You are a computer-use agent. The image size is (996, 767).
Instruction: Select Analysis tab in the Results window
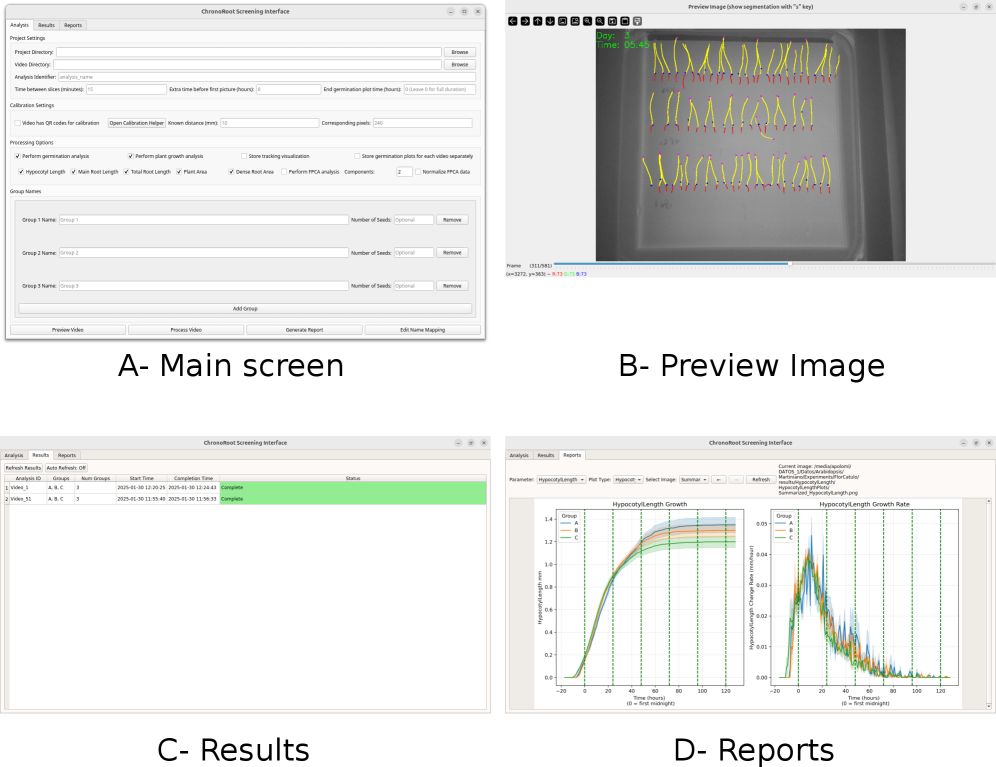(x=14, y=456)
